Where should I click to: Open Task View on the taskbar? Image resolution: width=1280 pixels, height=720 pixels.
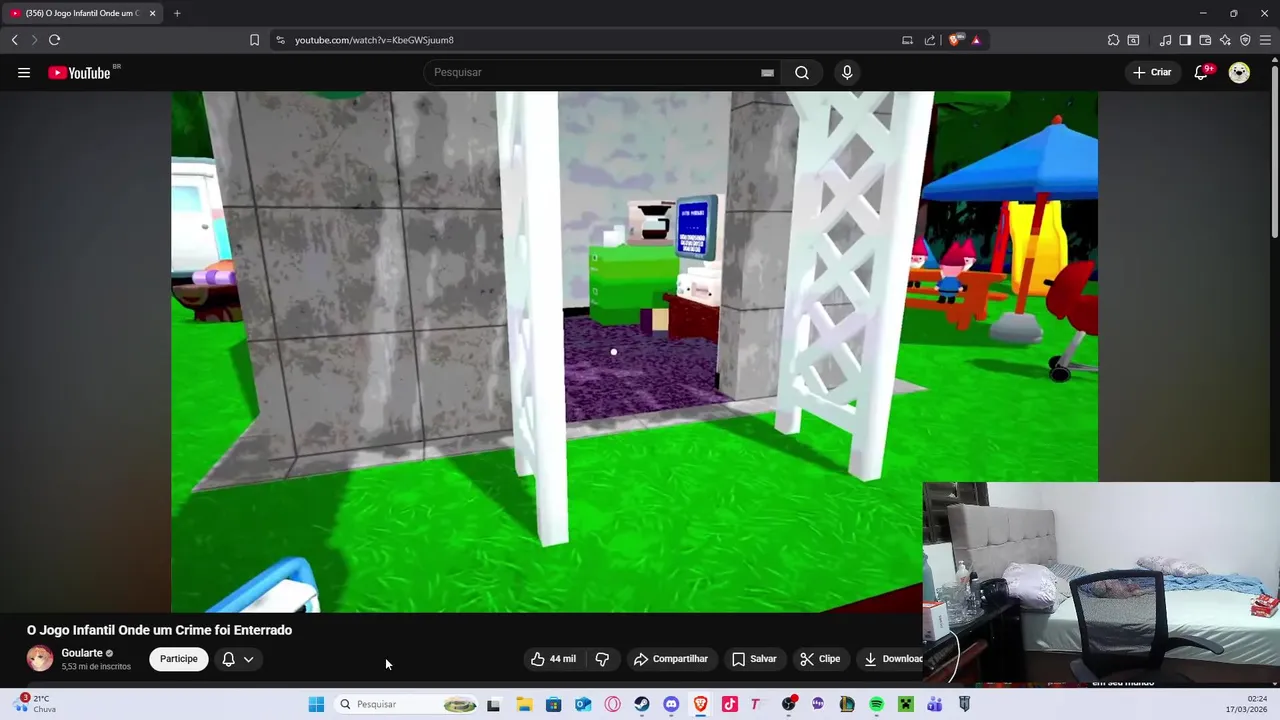click(493, 704)
